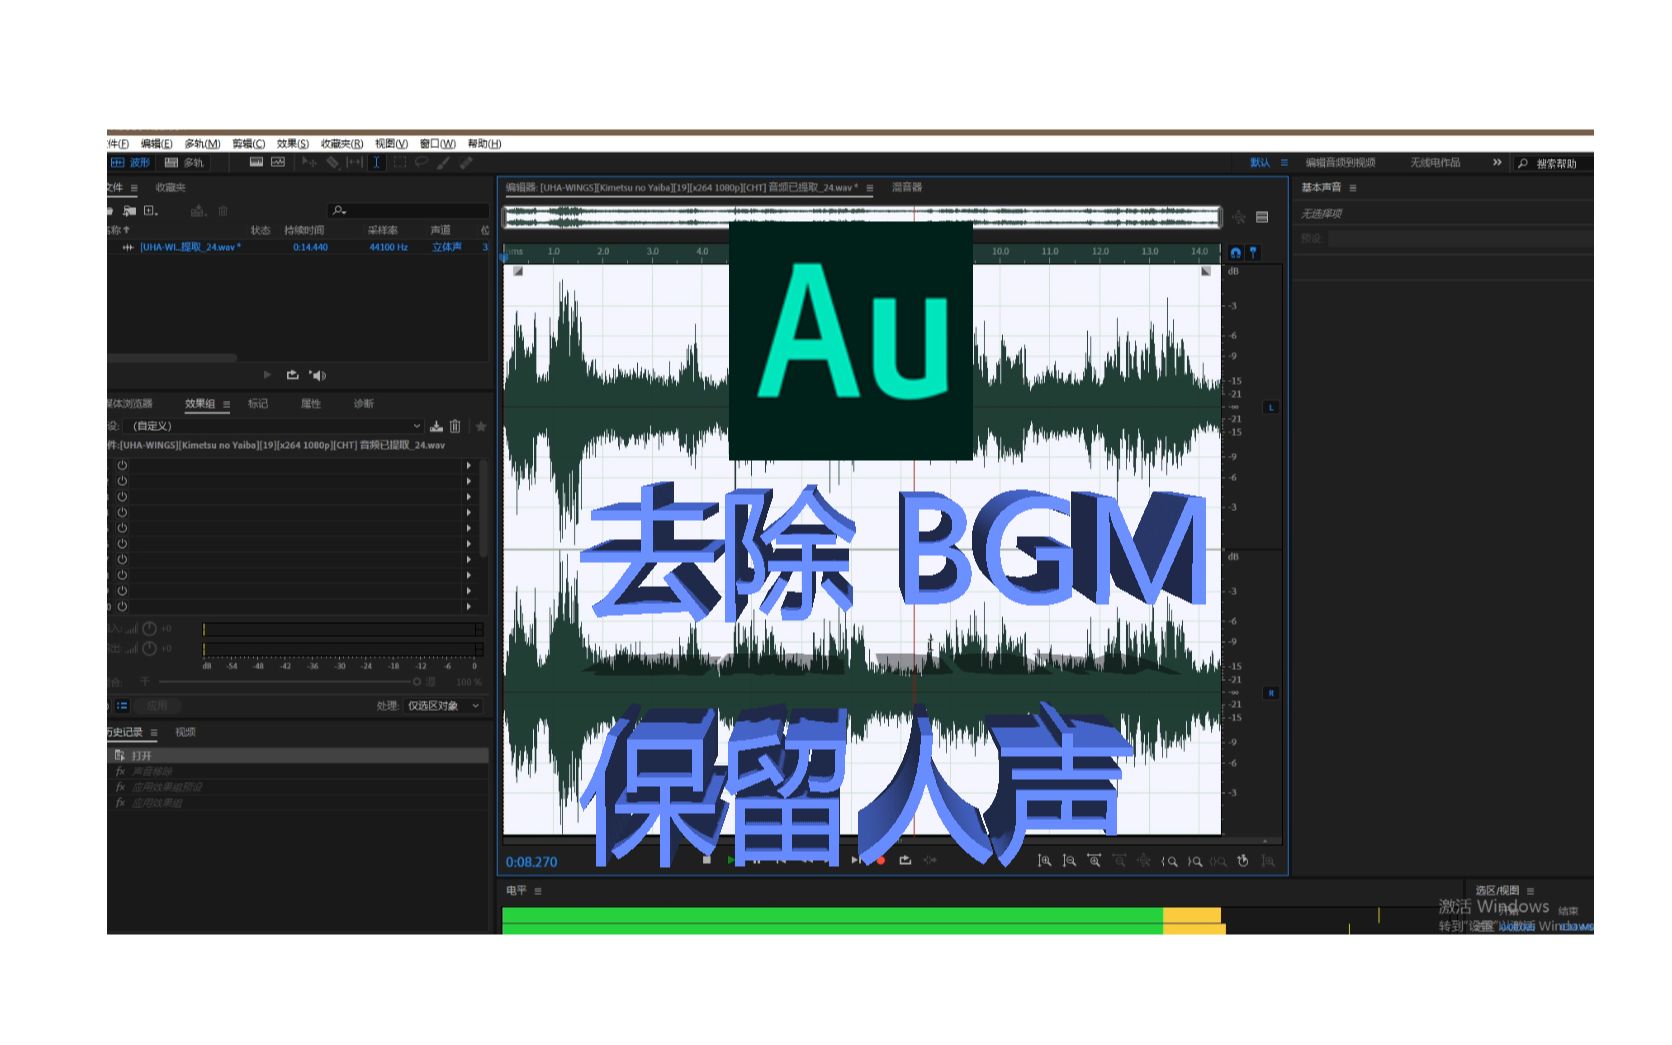Click the 应用 Apply button

(158, 706)
